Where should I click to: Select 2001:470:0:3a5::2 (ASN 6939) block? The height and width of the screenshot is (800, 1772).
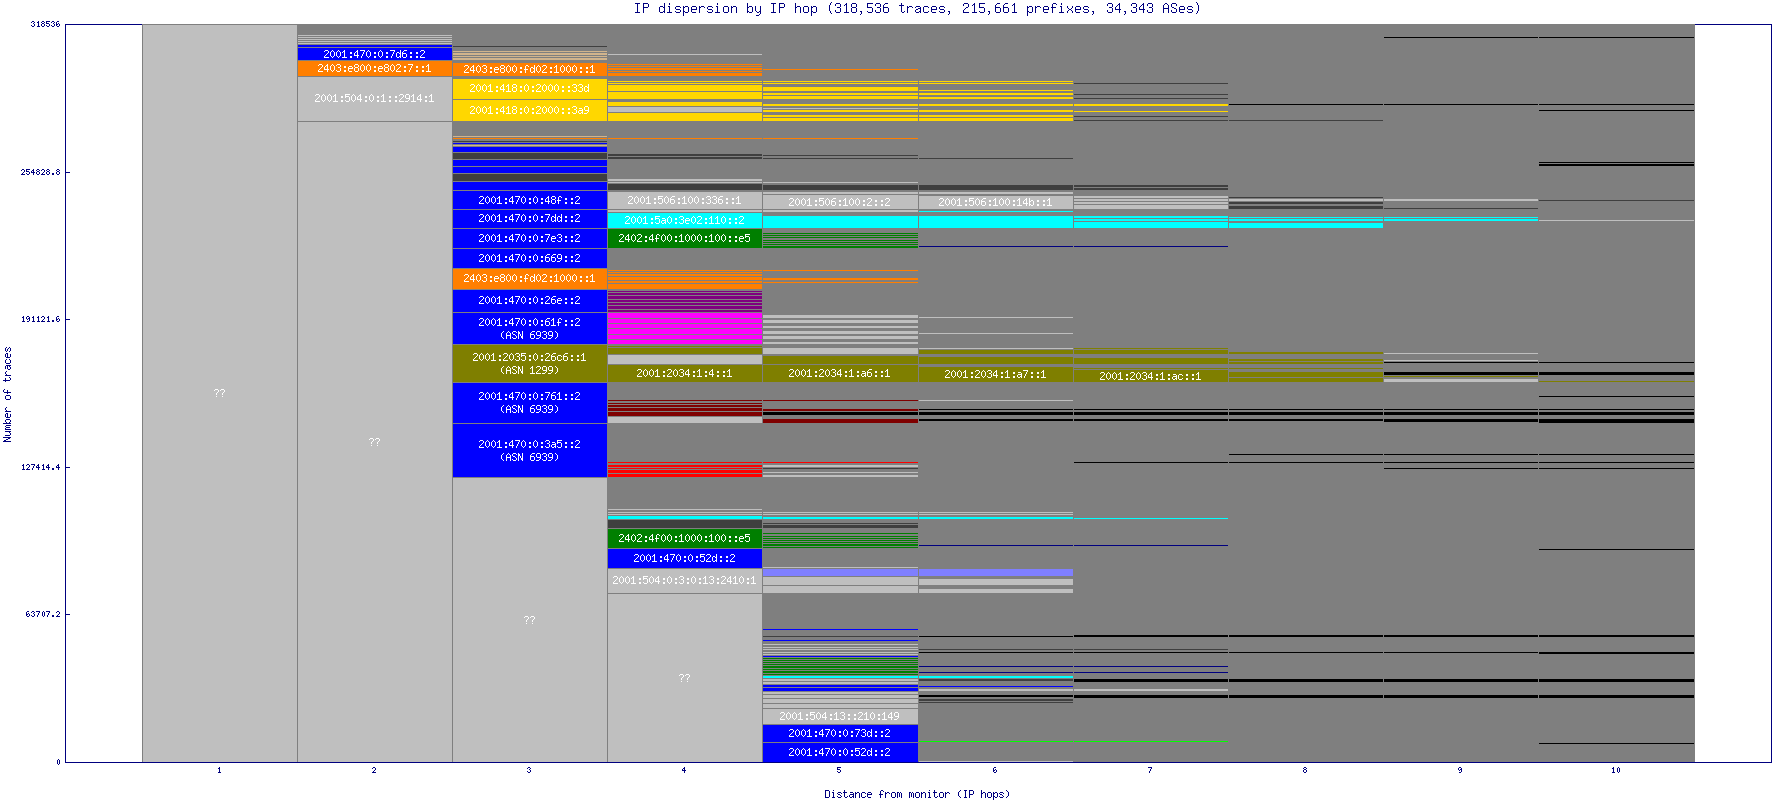(529, 451)
